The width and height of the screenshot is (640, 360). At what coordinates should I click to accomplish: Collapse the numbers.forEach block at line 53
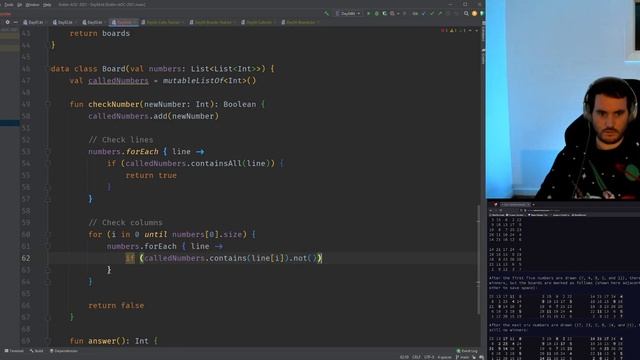tap(48, 151)
